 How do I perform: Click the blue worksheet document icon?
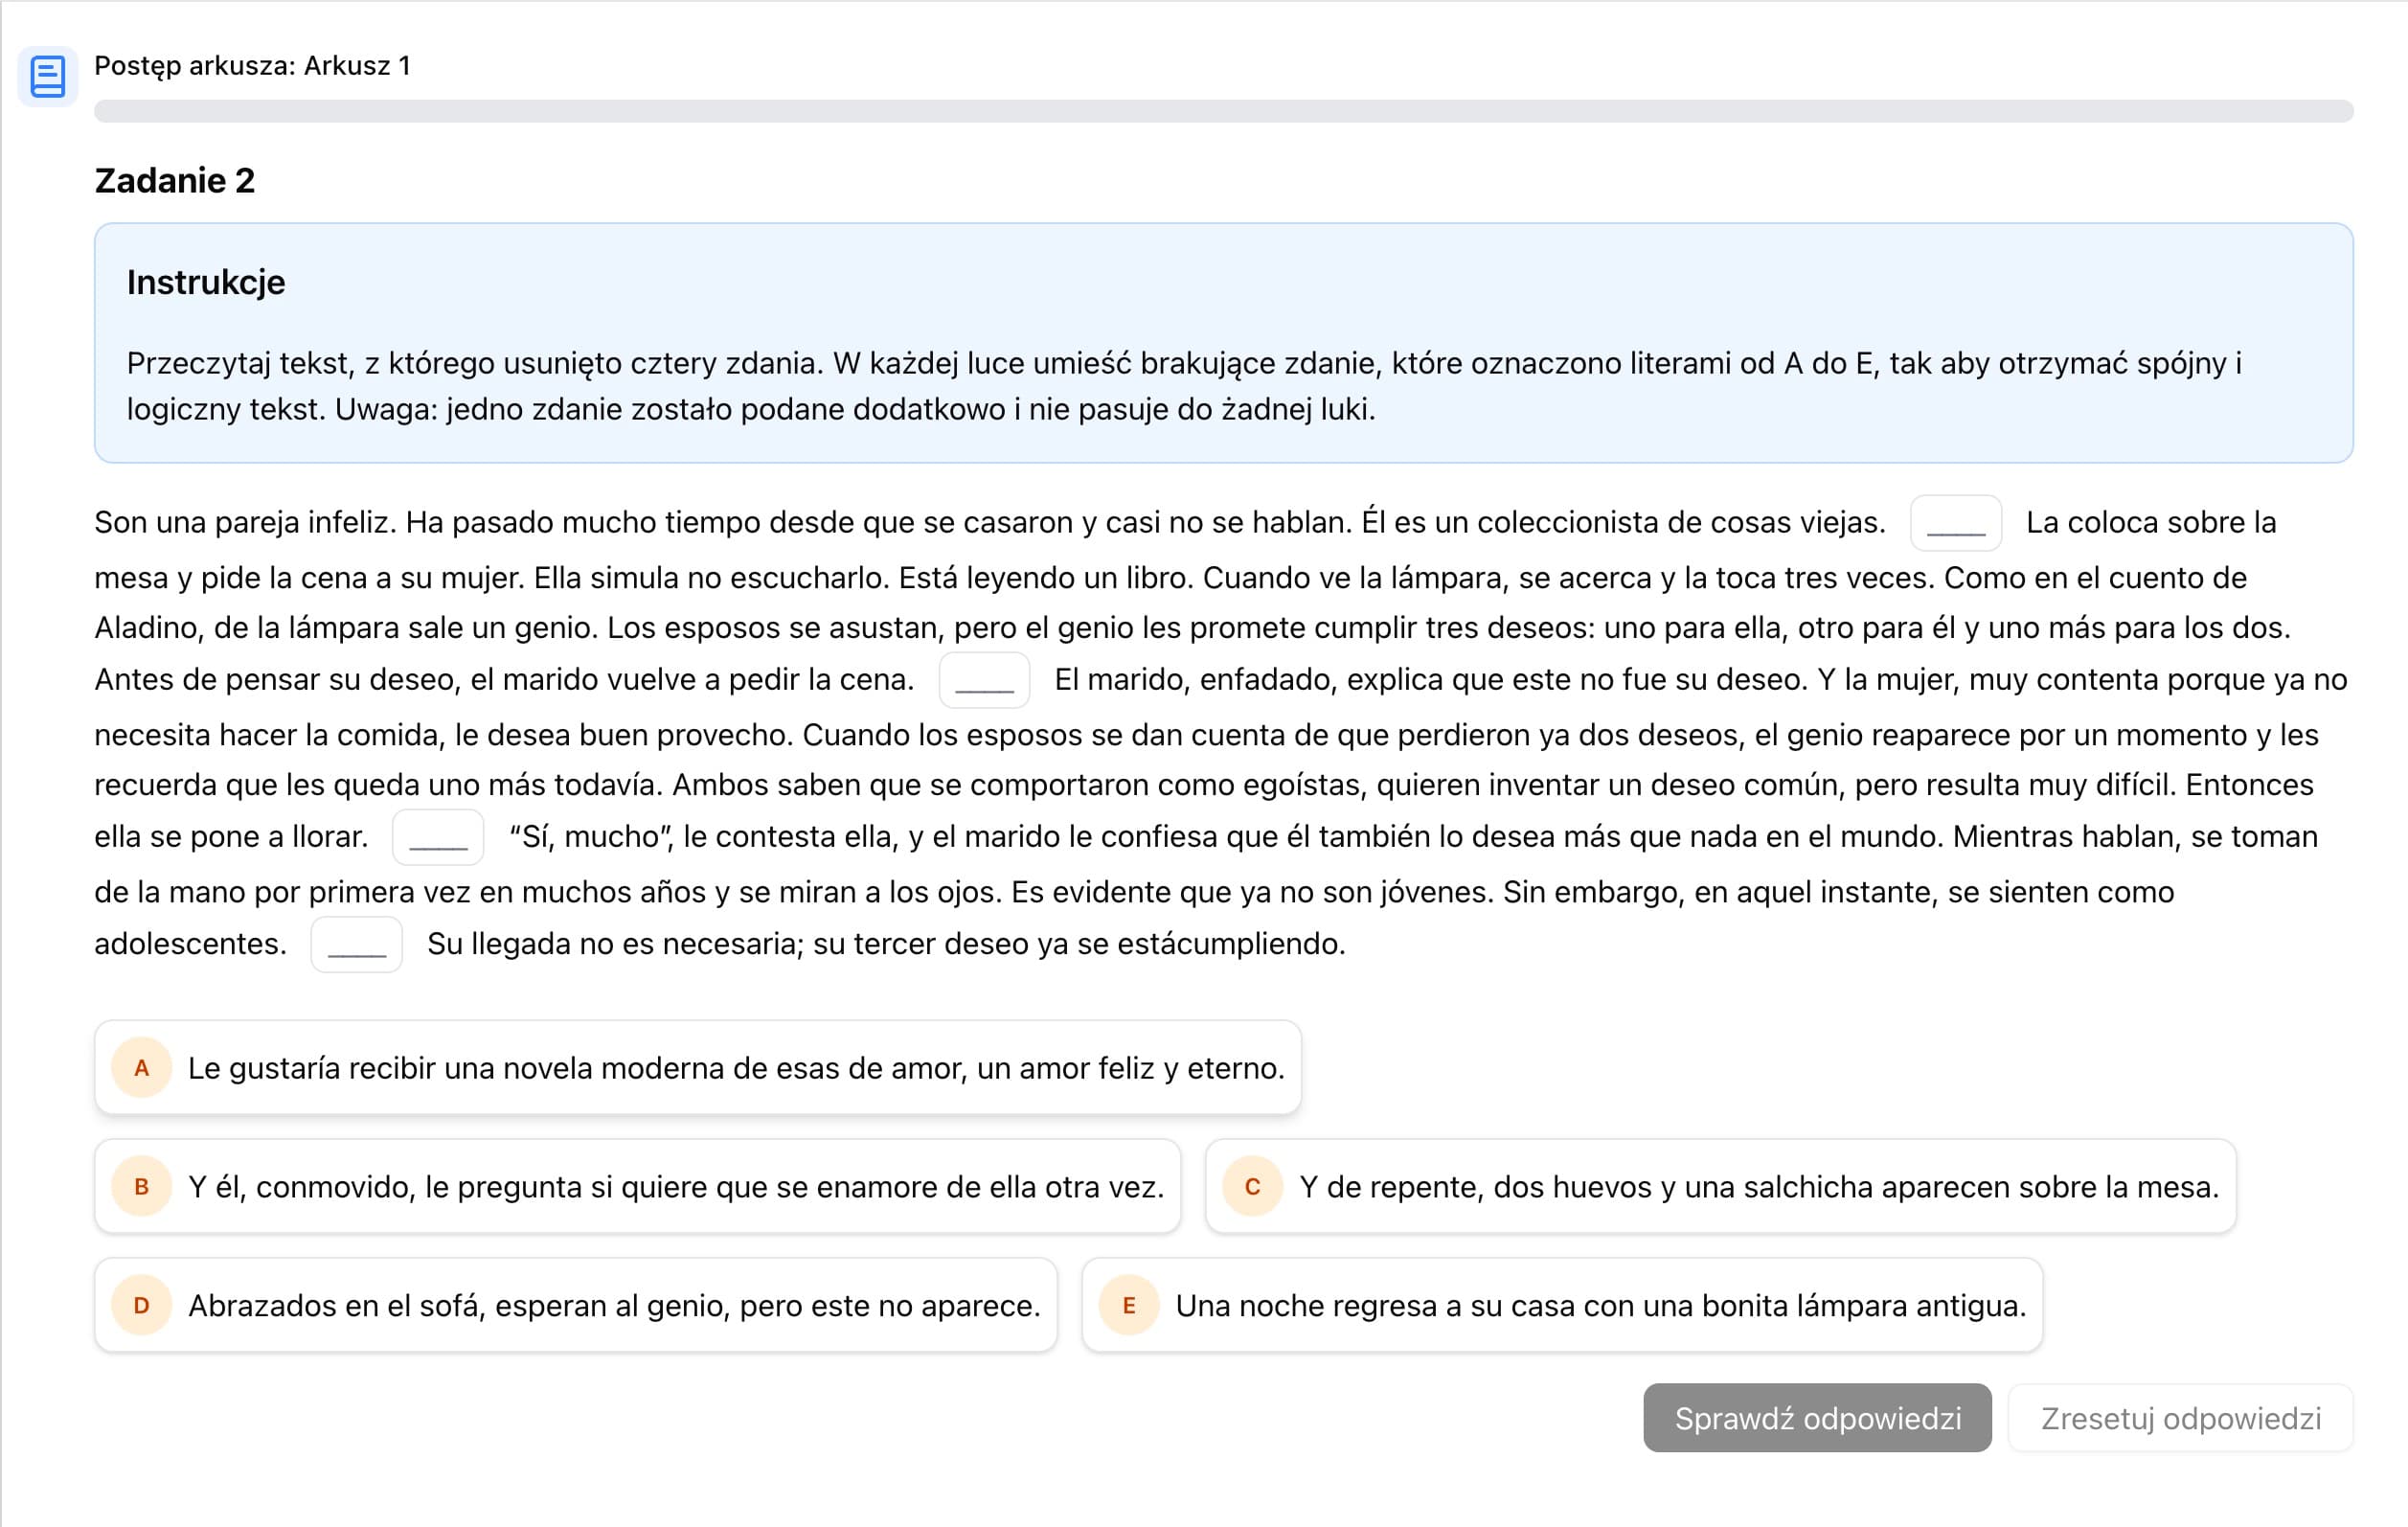pos(47,76)
